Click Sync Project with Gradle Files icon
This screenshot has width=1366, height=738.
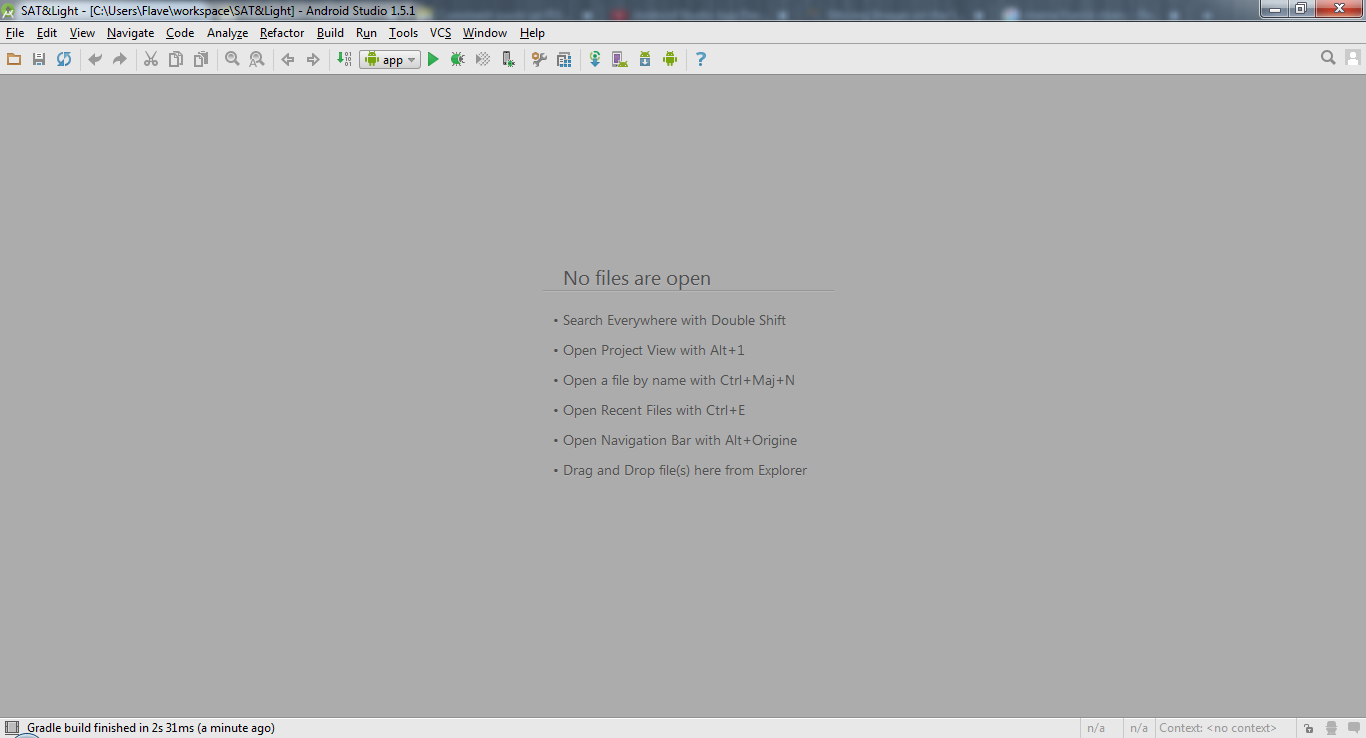click(595, 60)
